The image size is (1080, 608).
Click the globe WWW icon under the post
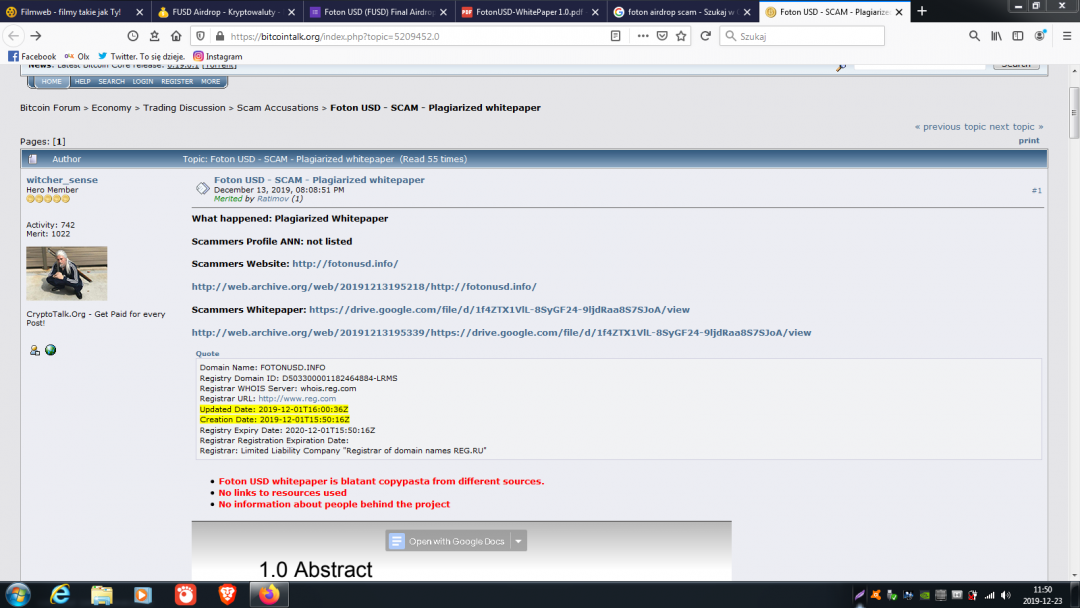(50, 349)
